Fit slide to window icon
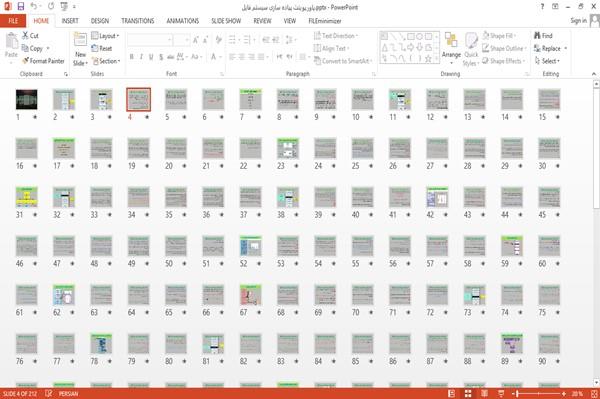 click(594, 394)
